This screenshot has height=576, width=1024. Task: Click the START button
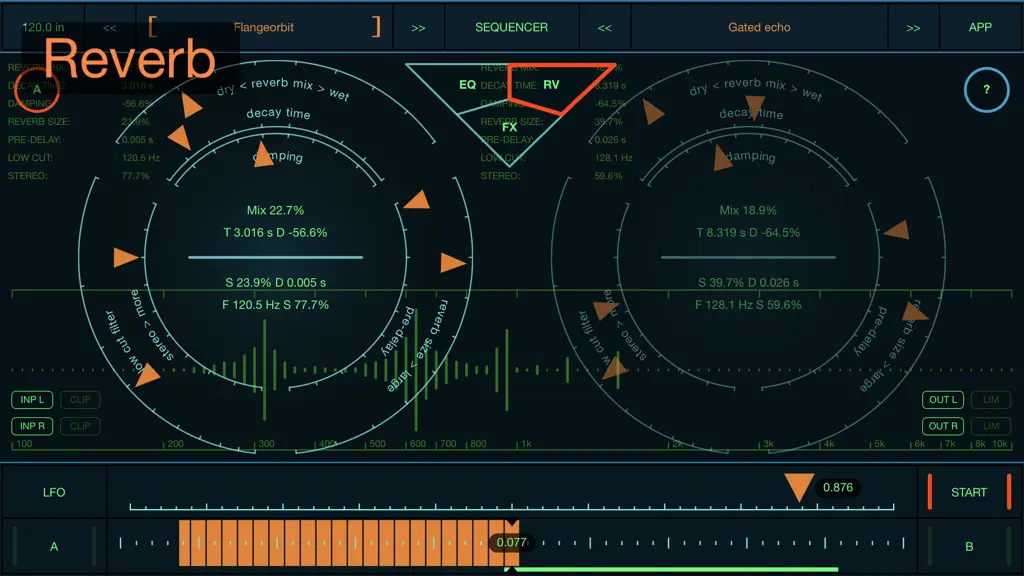(x=969, y=492)
